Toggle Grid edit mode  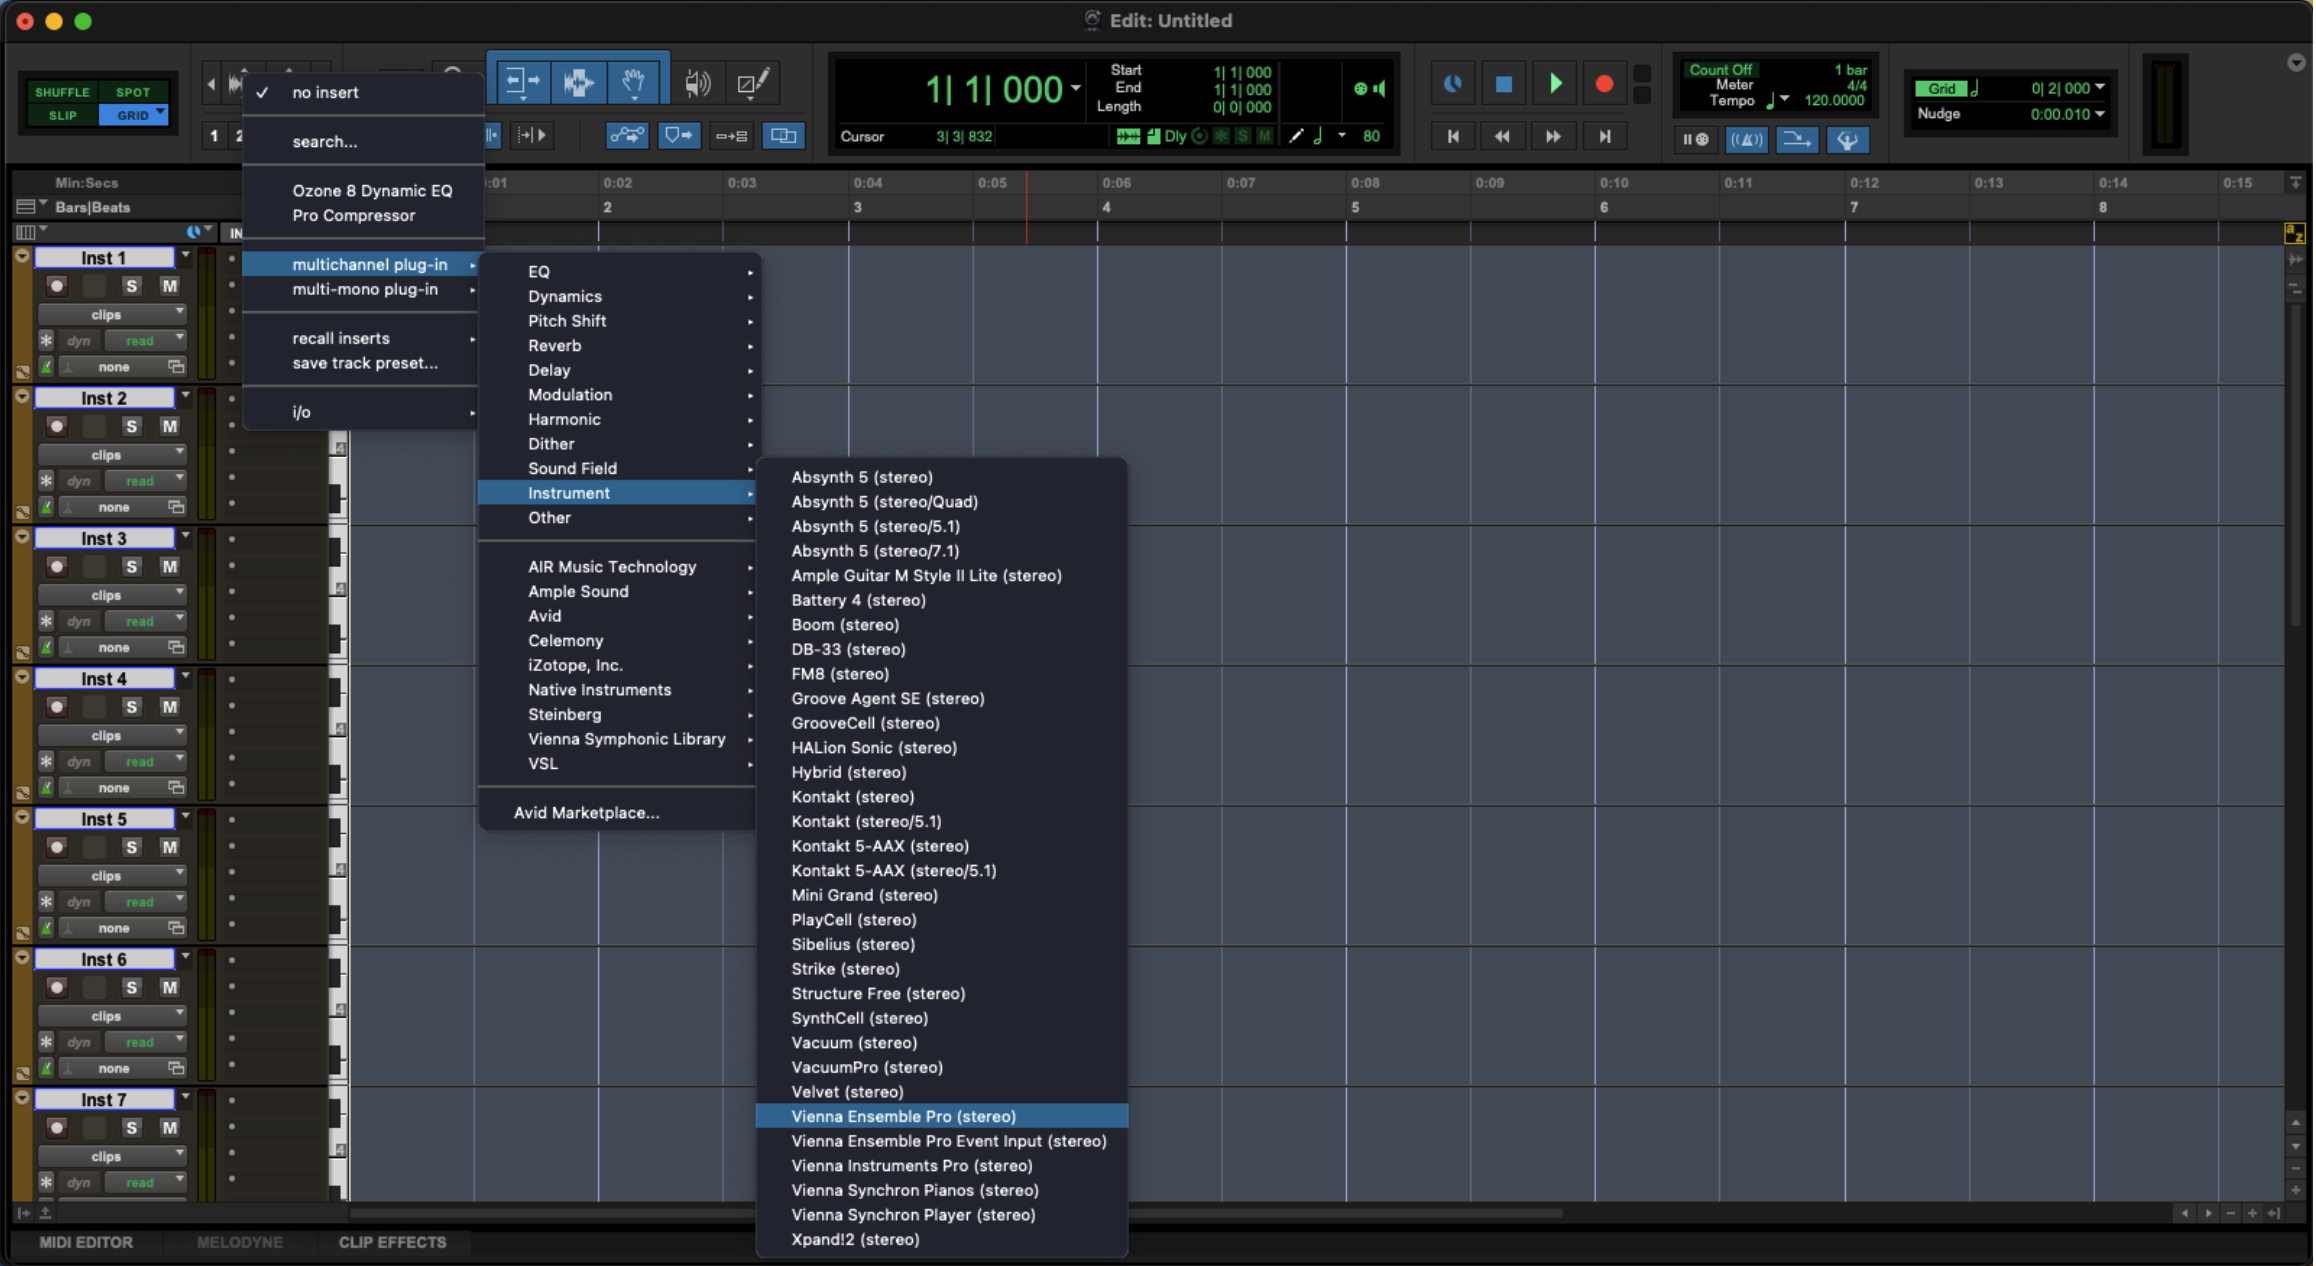click(133, 115)
